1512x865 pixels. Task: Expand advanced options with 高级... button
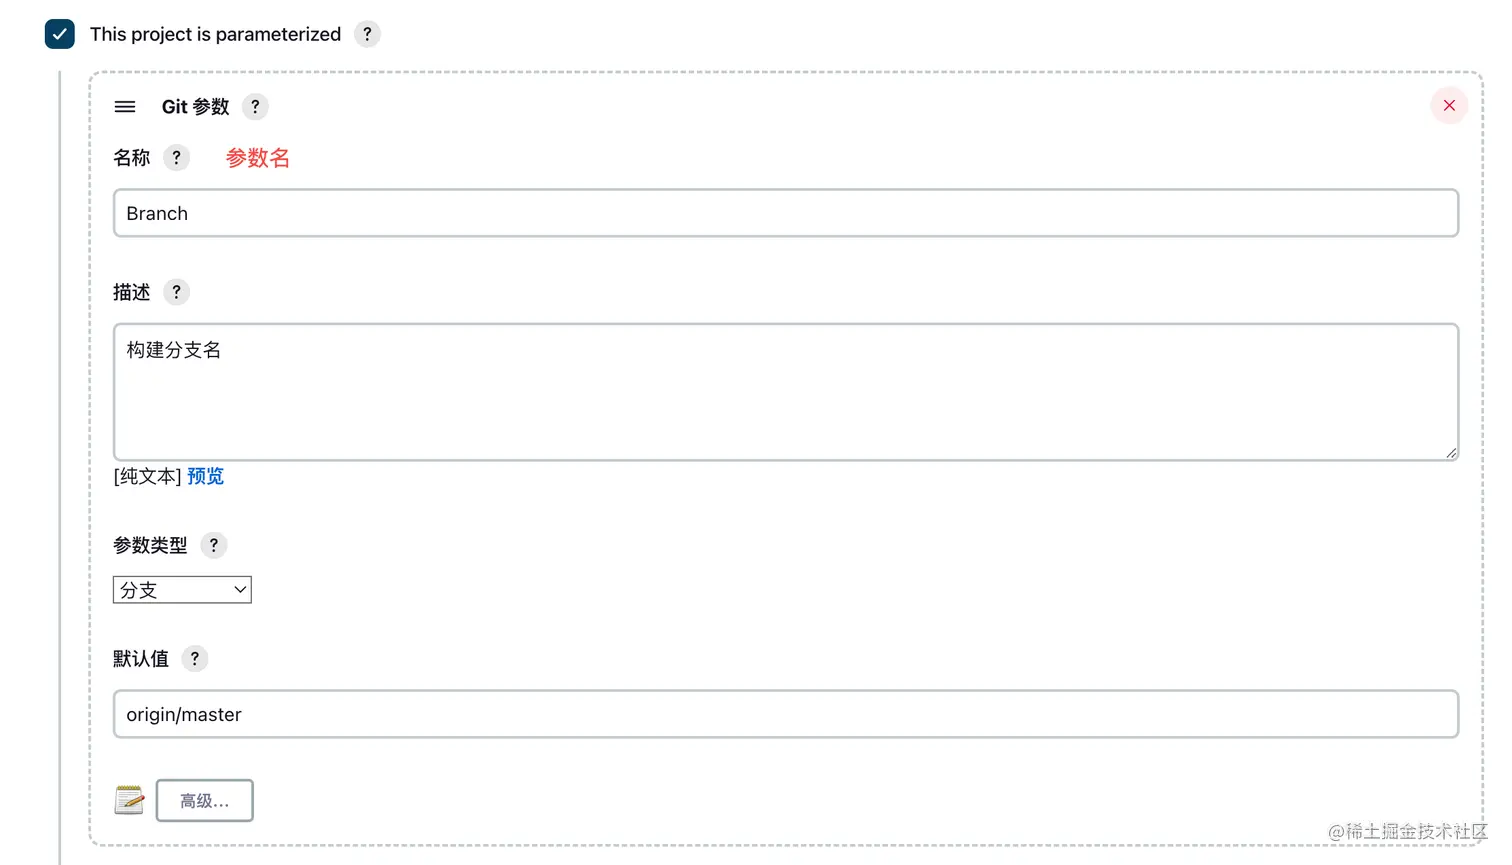click(x=205, y=801)
